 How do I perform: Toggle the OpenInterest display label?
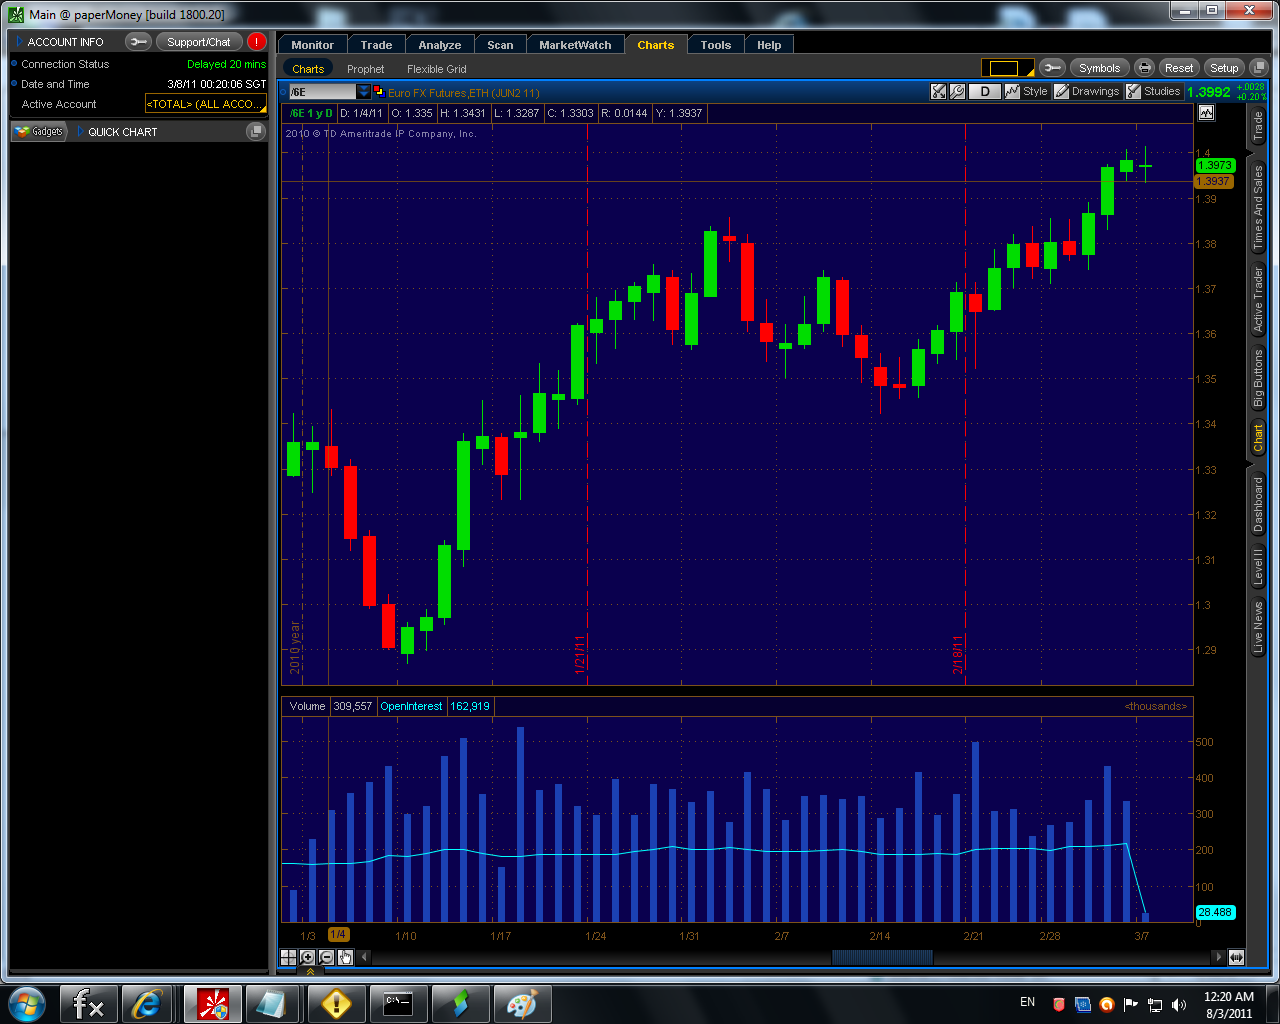point(411,706)
